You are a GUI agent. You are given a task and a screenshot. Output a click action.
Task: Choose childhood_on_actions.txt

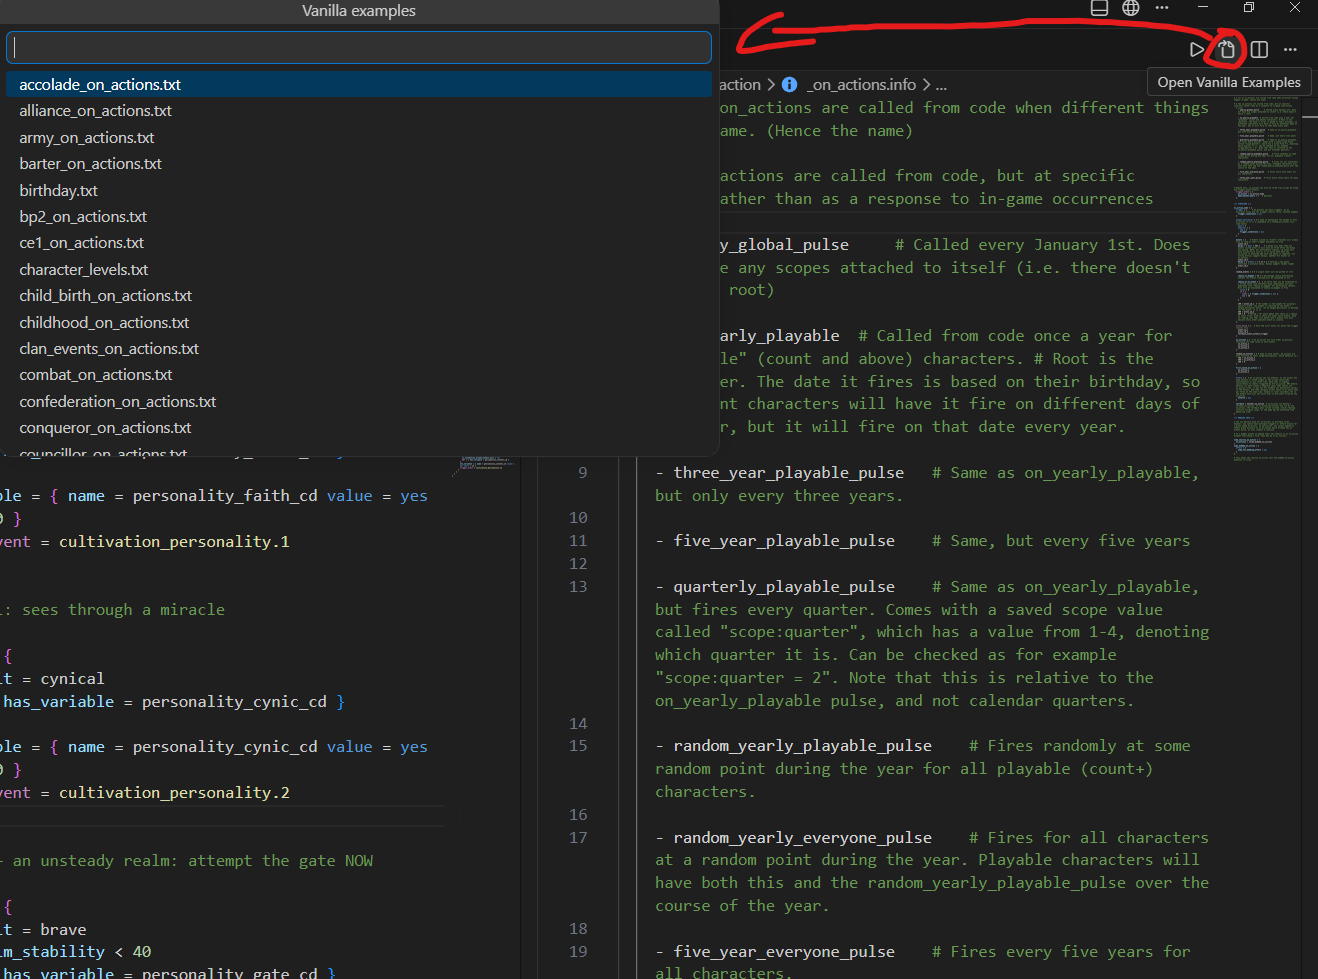359,323
